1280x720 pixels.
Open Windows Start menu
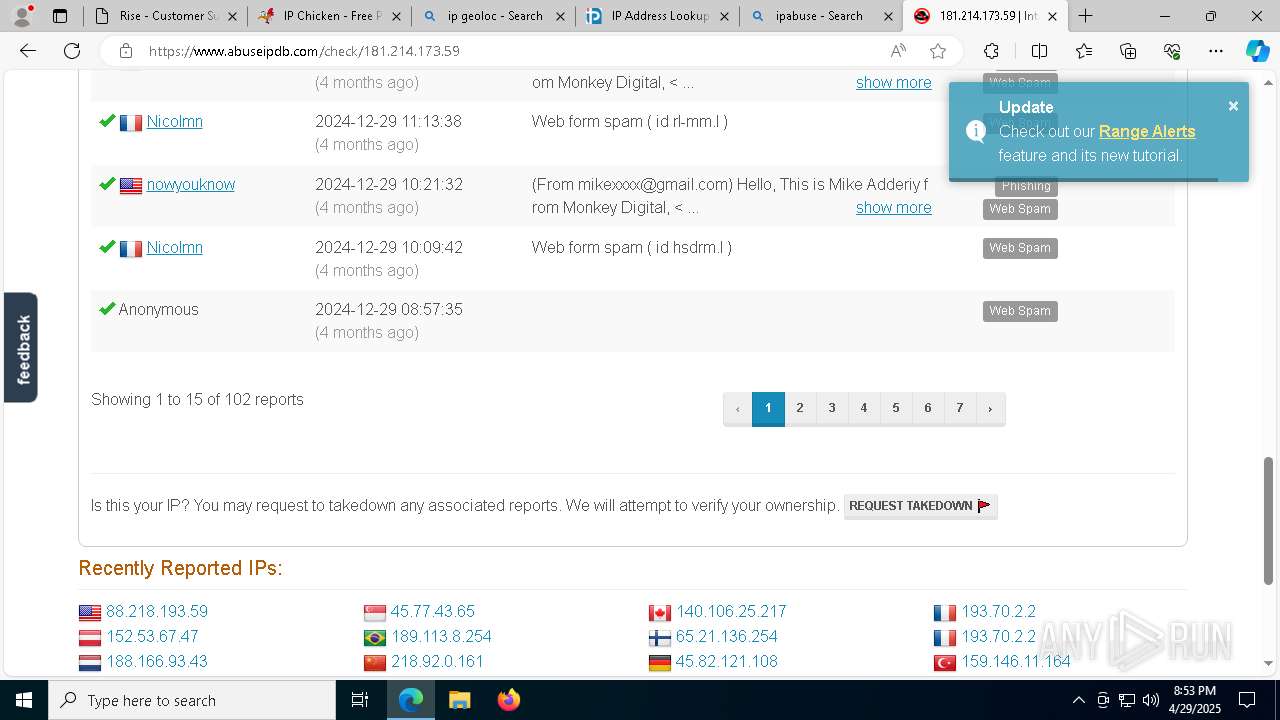(24, 700)
